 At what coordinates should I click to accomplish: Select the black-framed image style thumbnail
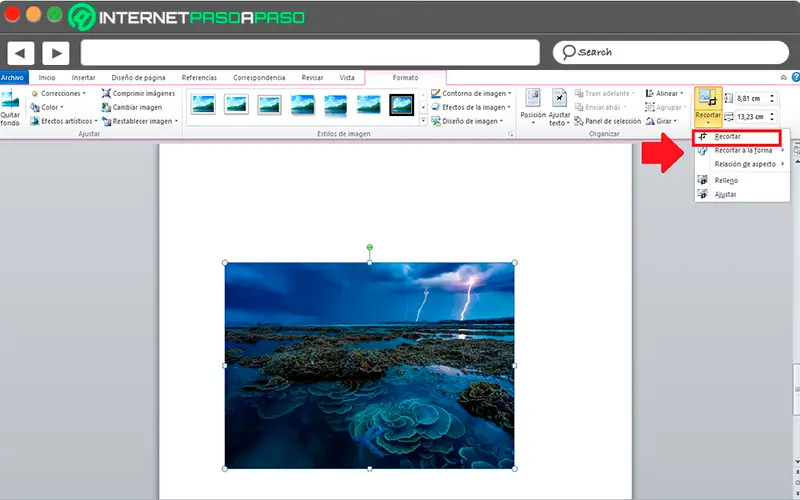402,104
